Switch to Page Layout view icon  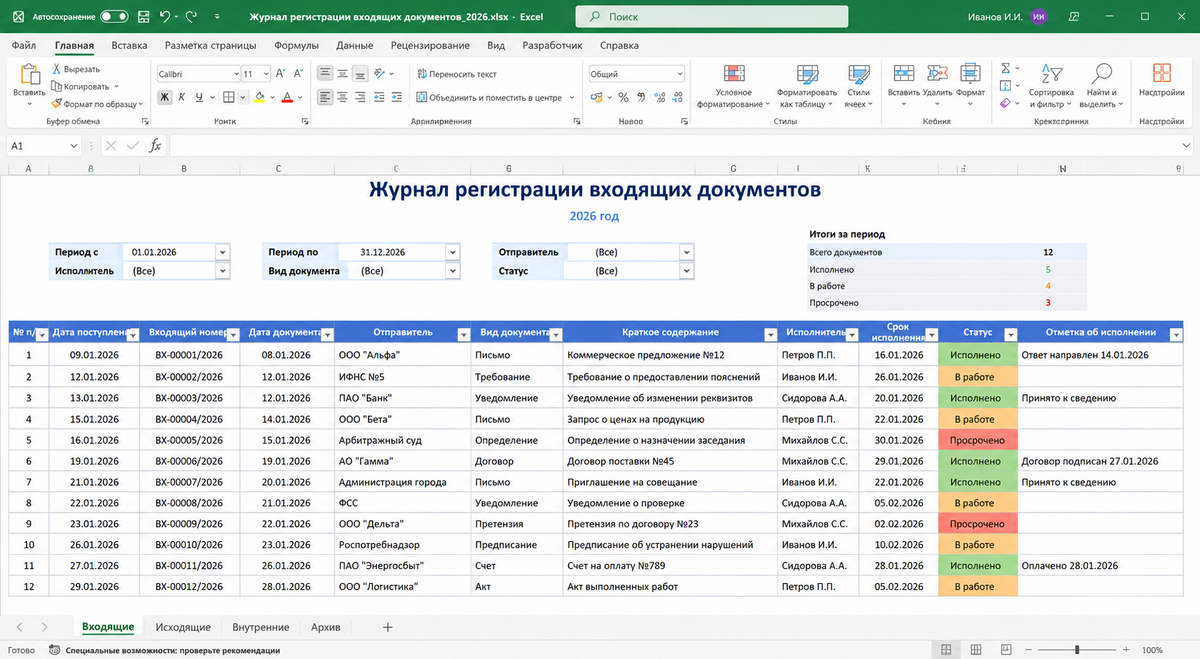(976, 650)
